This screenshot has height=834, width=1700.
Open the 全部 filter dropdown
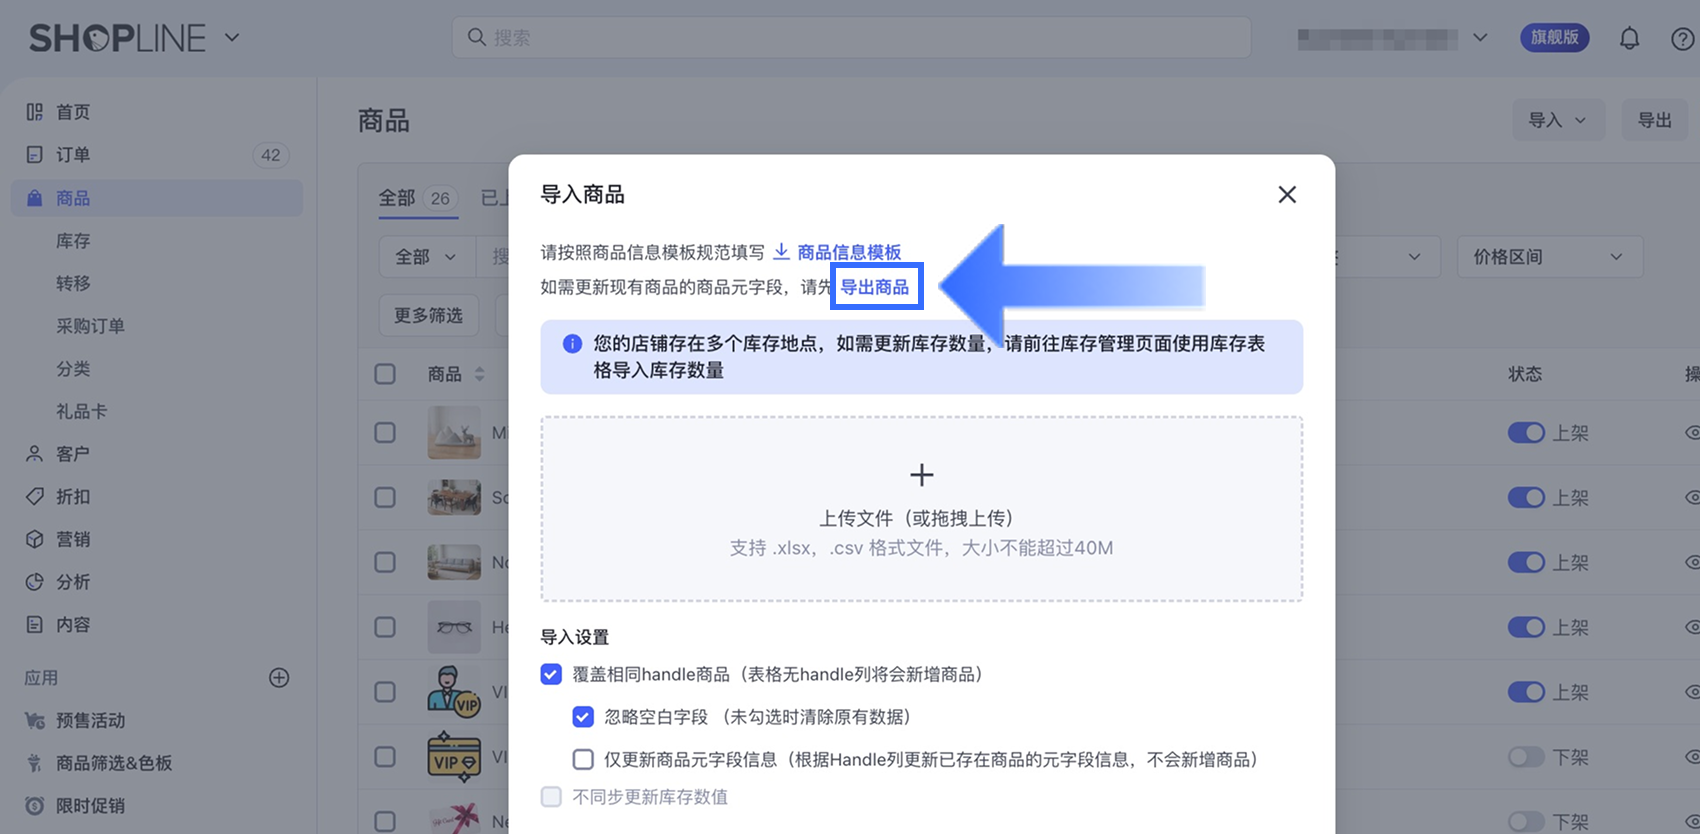point(426,257)
